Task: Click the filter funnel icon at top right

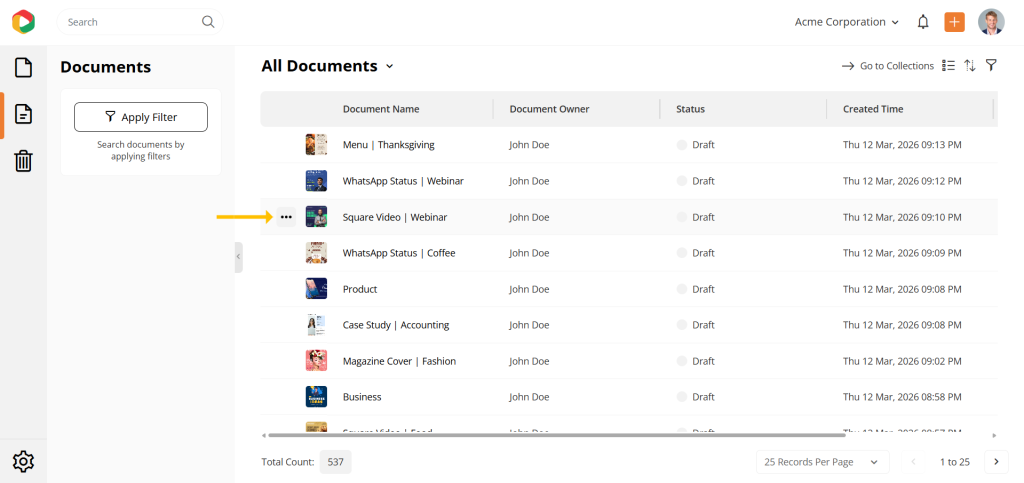Action: (x=991, y=66)
